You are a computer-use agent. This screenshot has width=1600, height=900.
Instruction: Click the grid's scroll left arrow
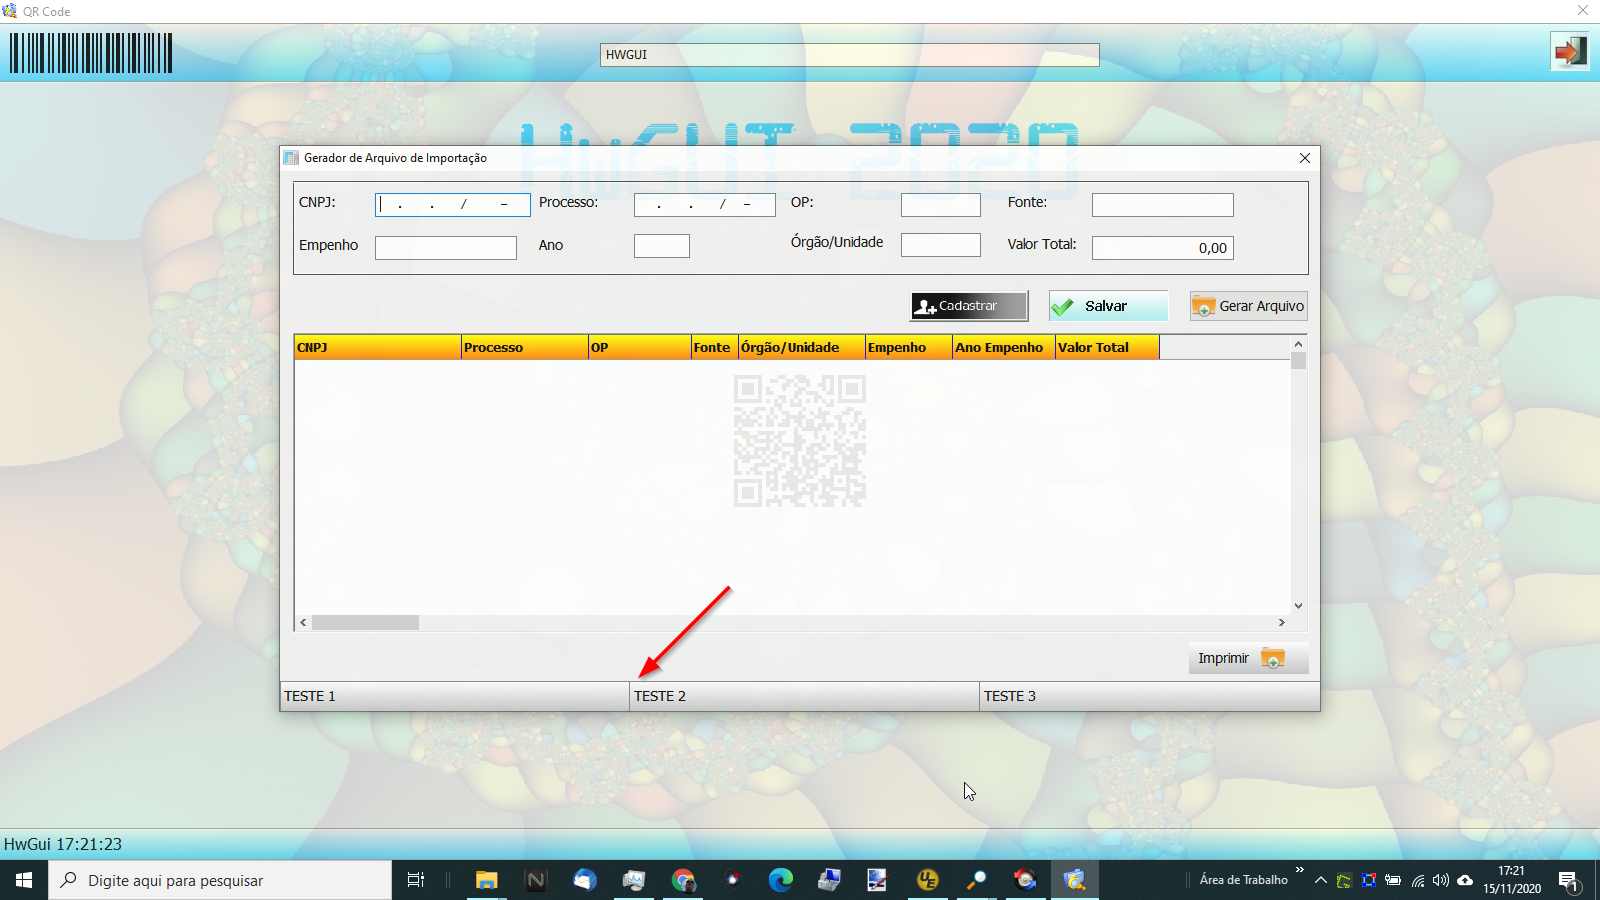(x=303, y=622)
